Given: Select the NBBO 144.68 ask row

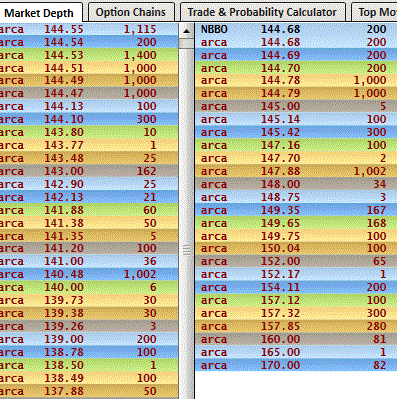Looking at the screenshot, I should coord(296,29).
